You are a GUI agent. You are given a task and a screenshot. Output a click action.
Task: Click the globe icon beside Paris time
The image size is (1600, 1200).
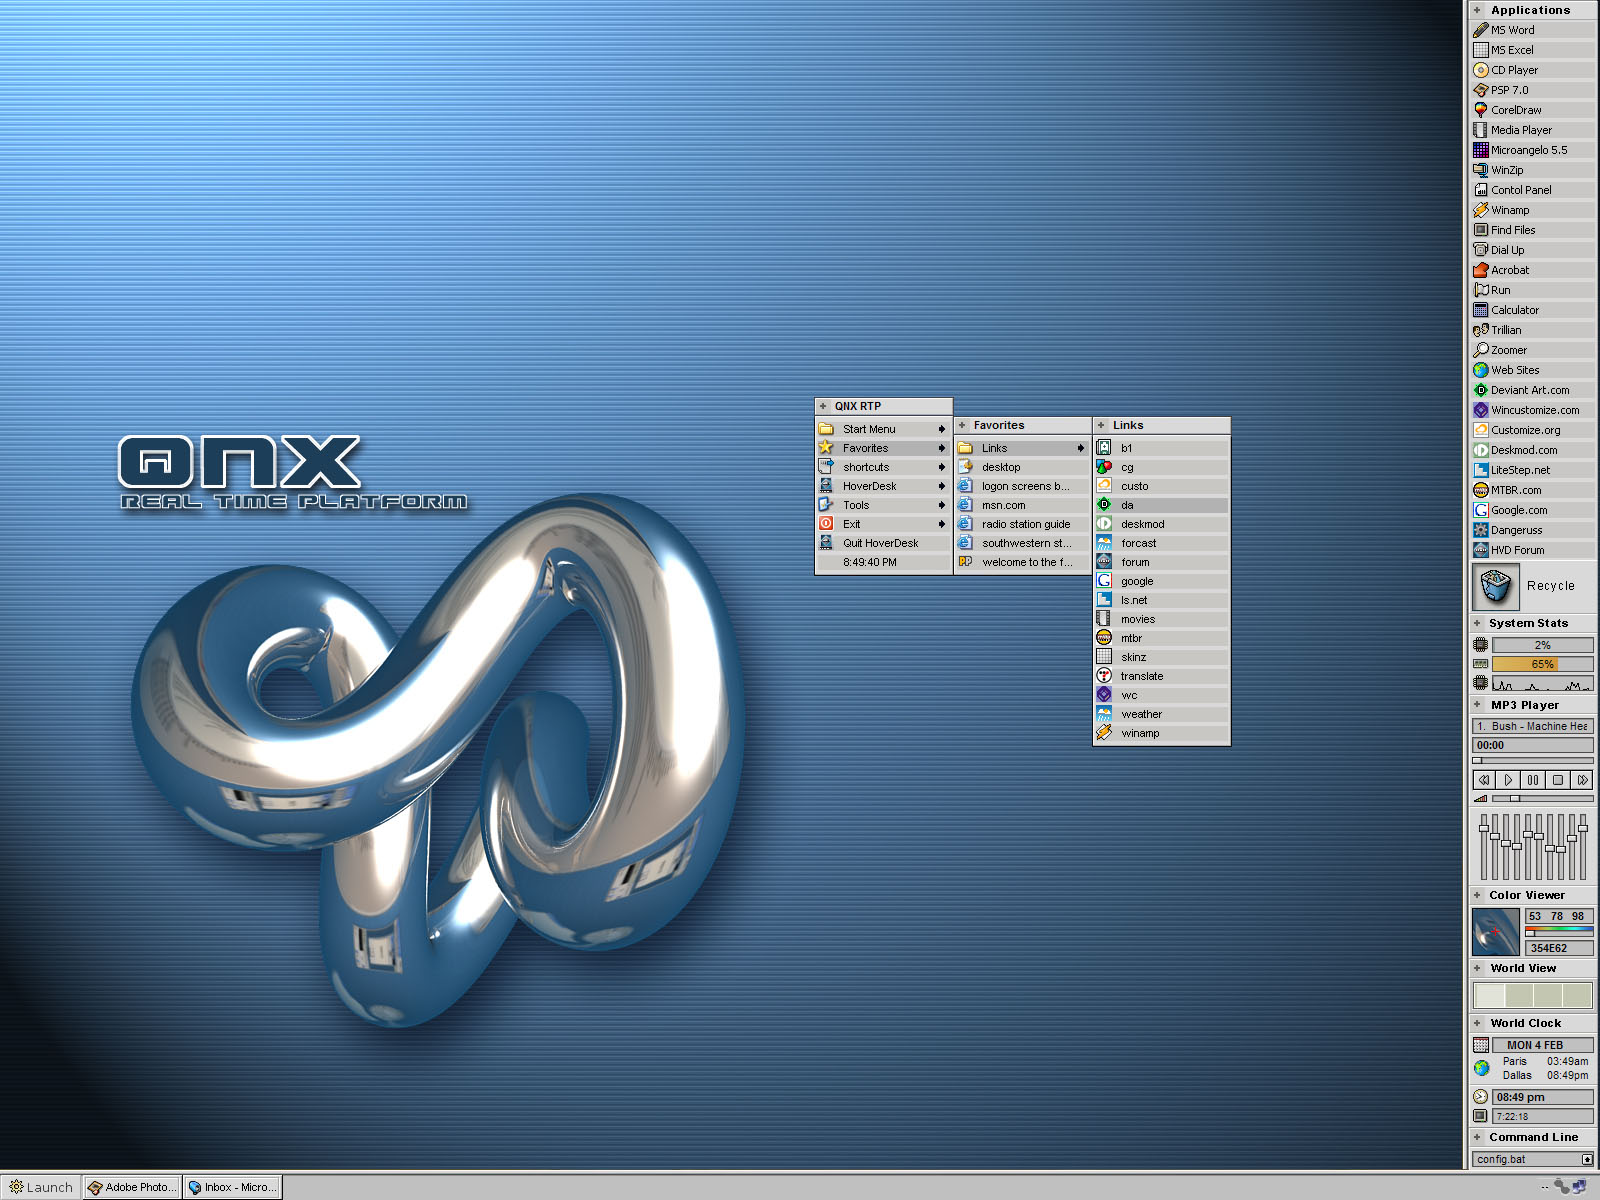(x=1481, y=1068)
